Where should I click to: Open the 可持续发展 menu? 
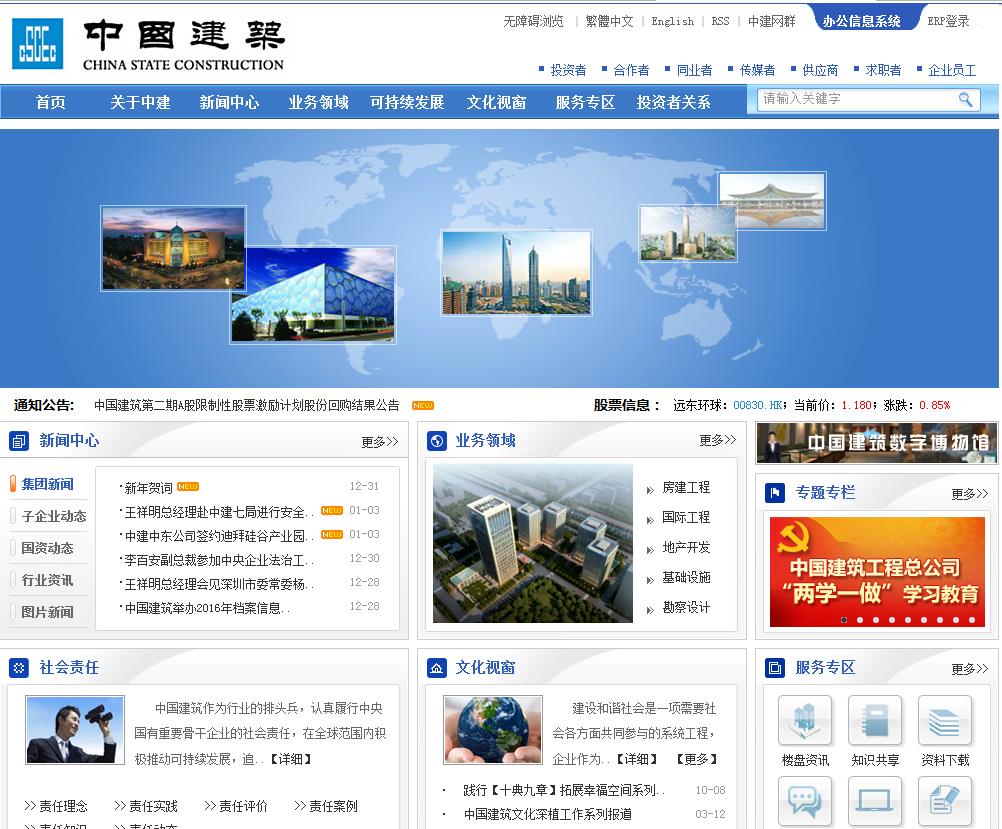[407, 102]
